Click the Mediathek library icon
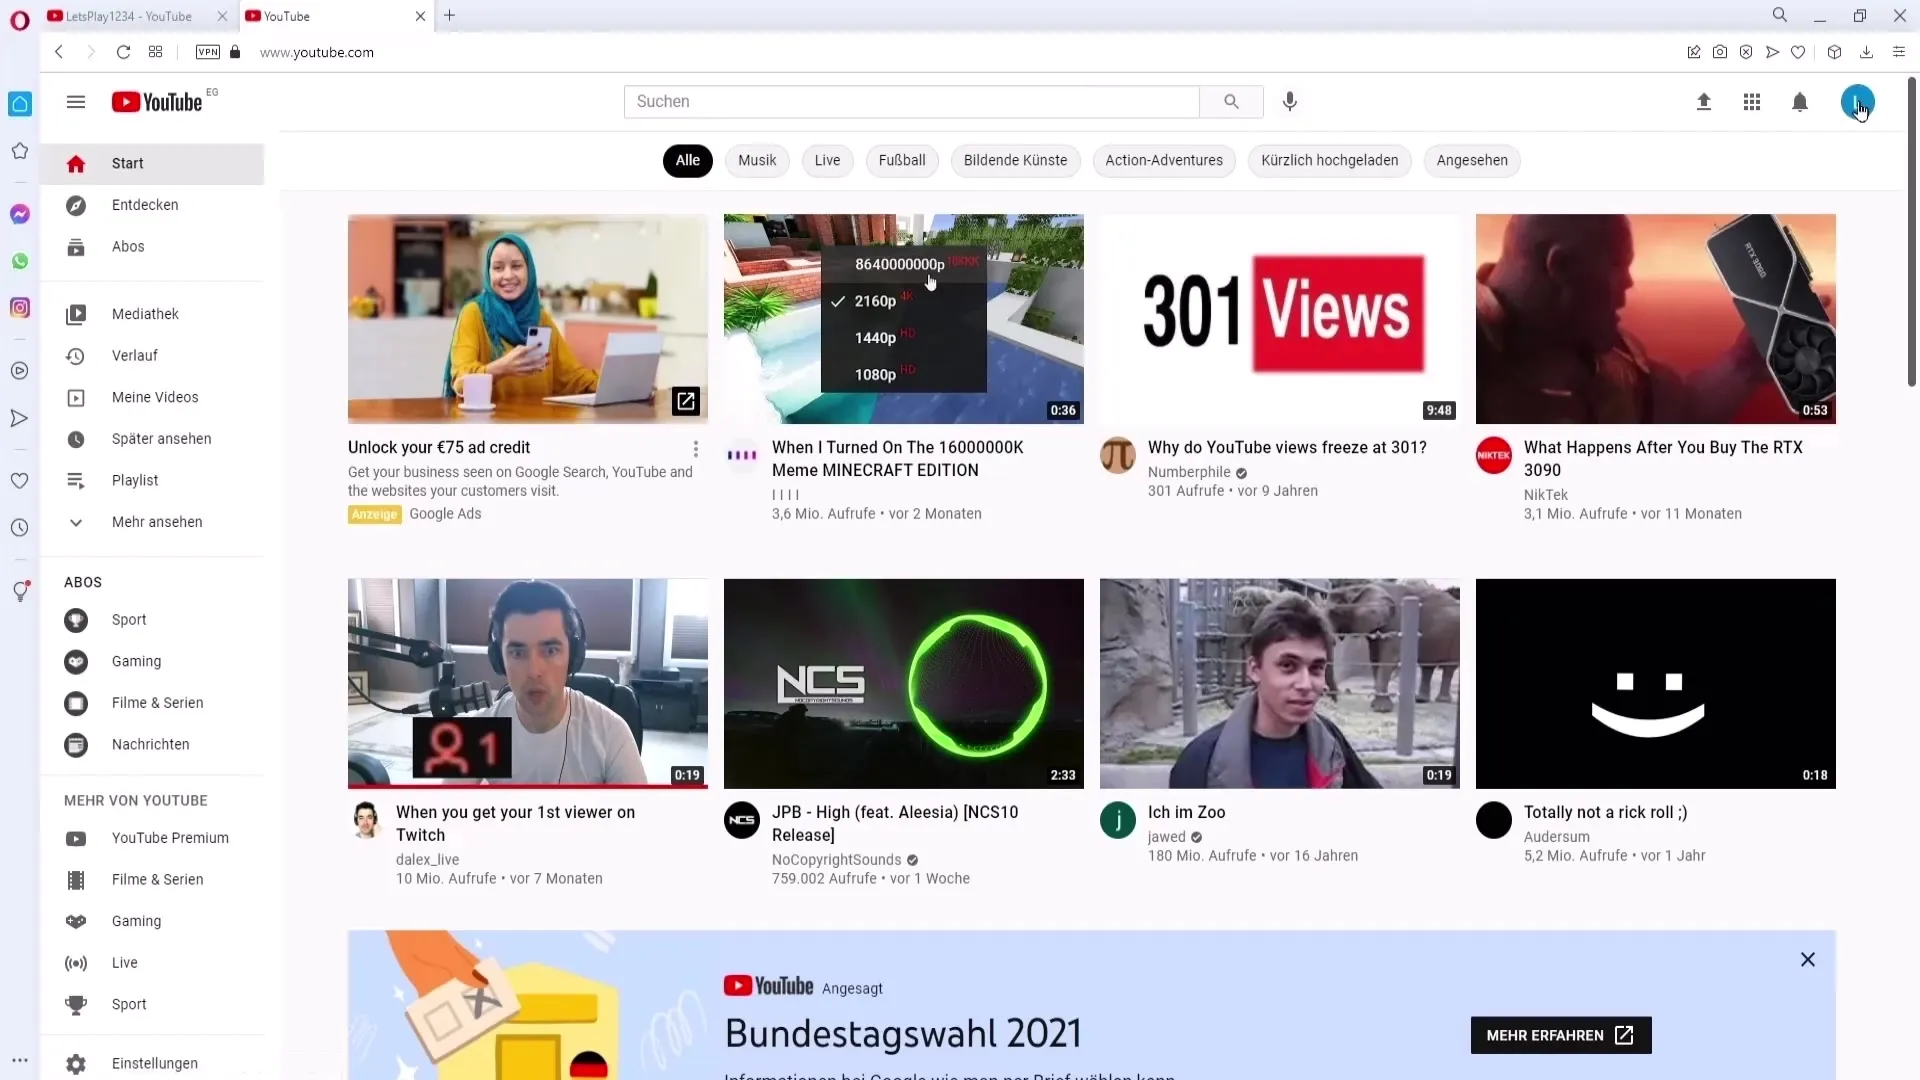The width and height of the screenshot is (1920, 1080). tap(75, 313)
